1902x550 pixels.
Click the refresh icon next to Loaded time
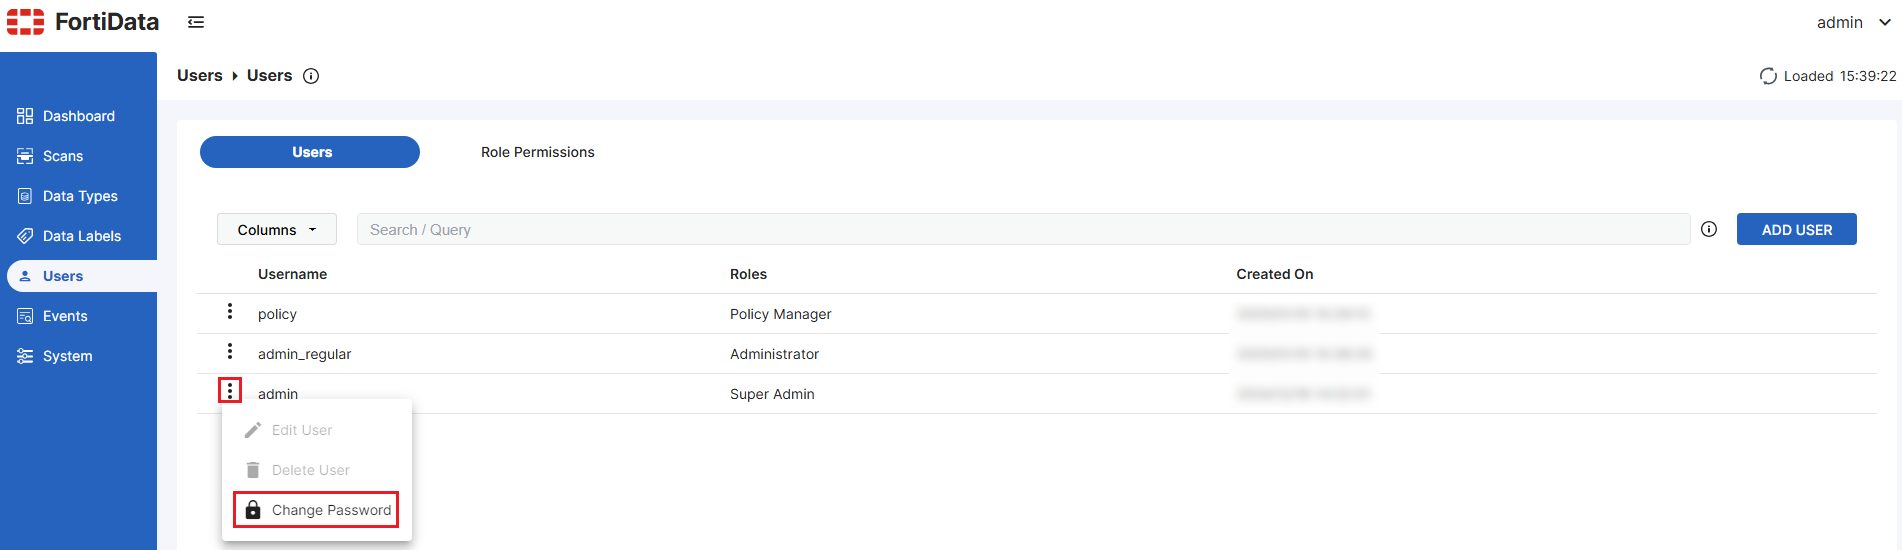click(x=1768, y=76)
